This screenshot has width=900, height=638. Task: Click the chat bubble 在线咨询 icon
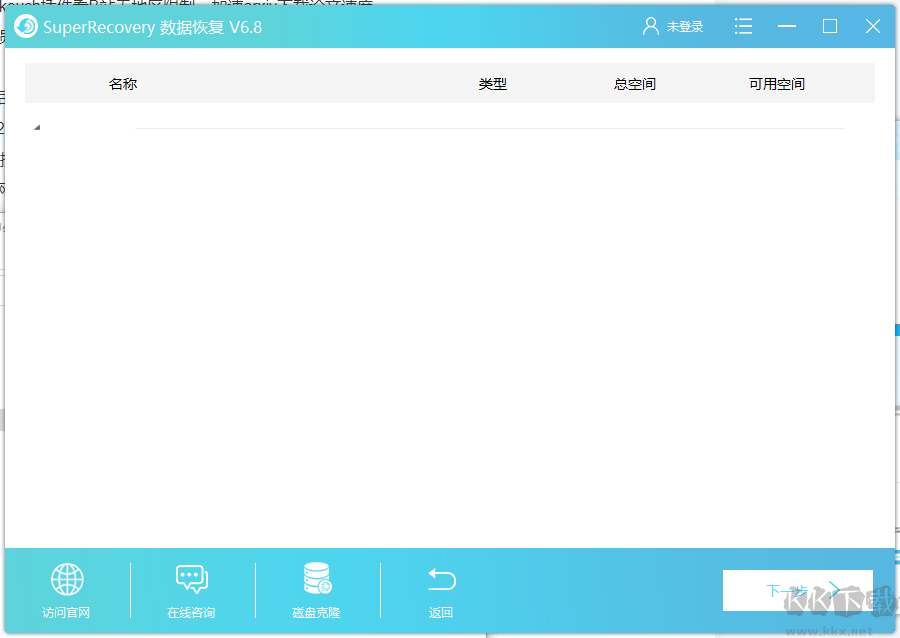pos(192,579)
